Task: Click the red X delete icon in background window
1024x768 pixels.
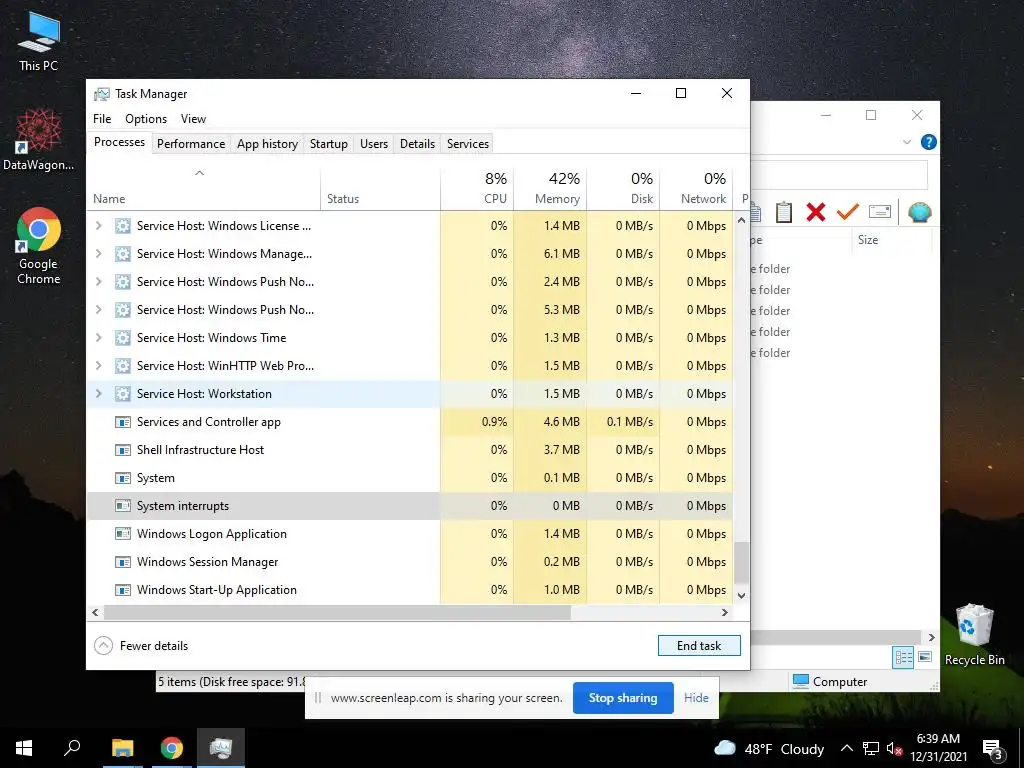Action: (x=816, y=212)
